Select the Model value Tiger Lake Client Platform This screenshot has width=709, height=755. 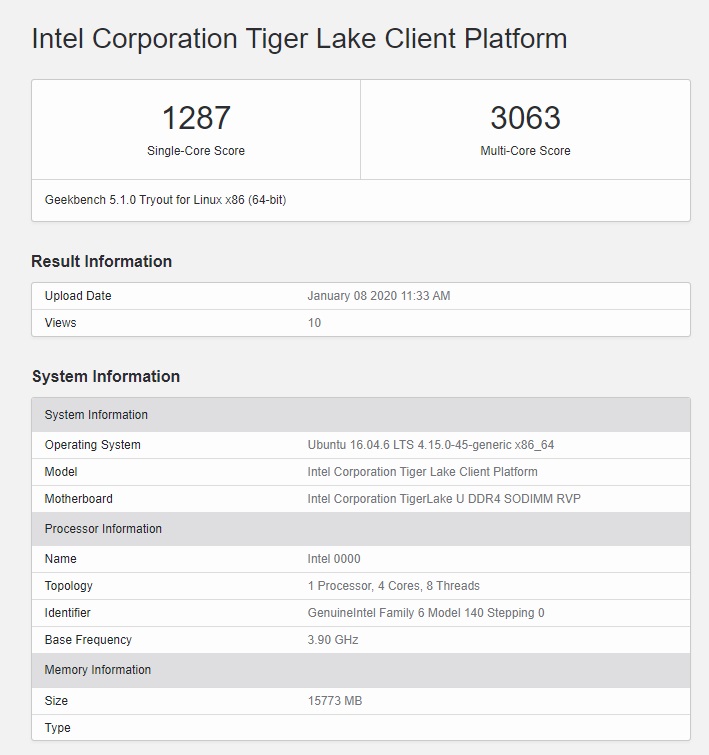(x=422, y=471)
